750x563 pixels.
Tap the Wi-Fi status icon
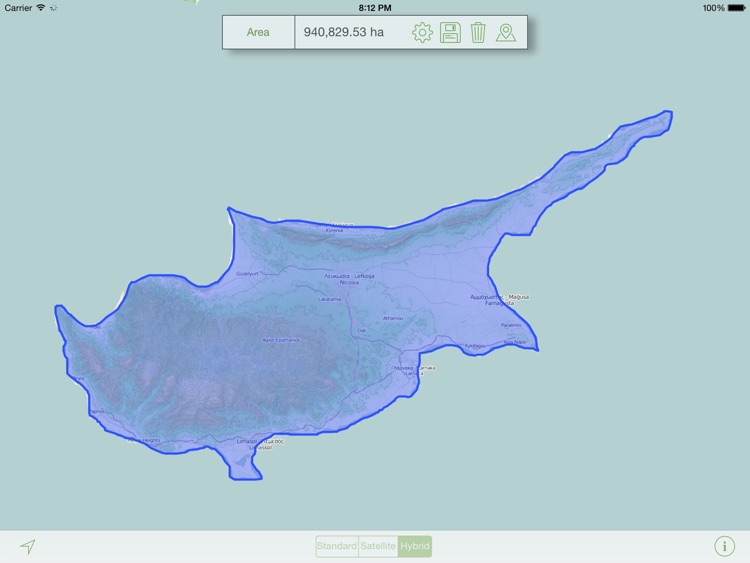[41, 8]
